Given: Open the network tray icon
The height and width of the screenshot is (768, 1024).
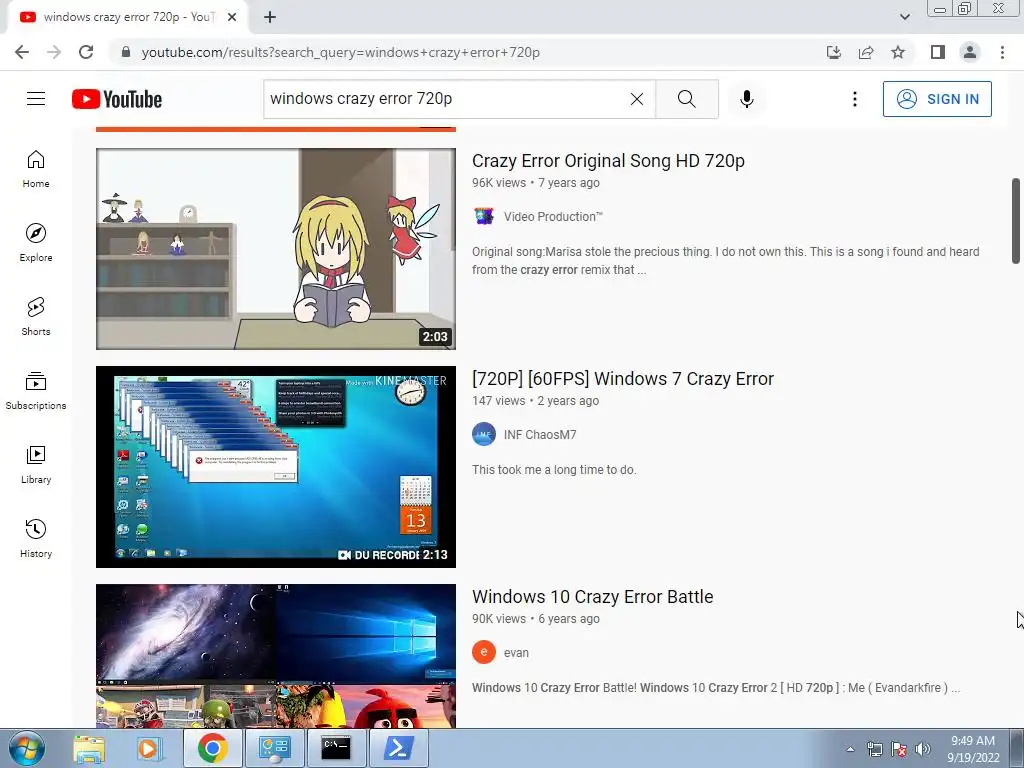Looking at the screenshot, I should point(874,749).
